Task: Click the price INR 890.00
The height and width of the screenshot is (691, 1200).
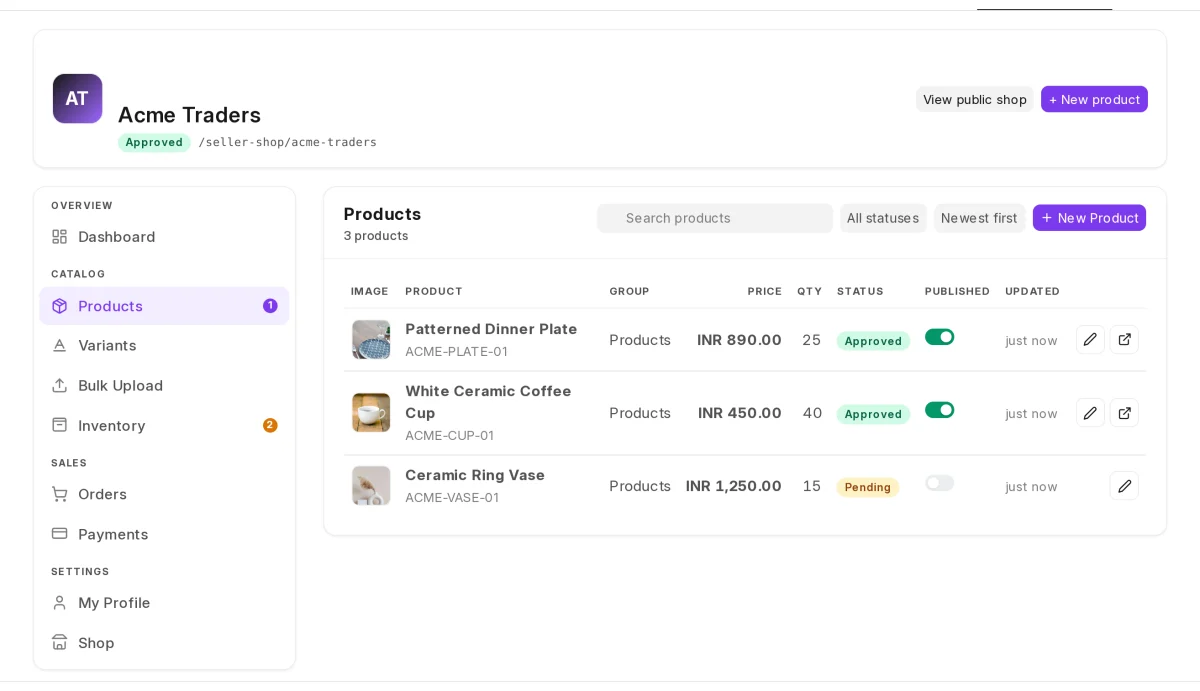Action: [x=739, y=340]
